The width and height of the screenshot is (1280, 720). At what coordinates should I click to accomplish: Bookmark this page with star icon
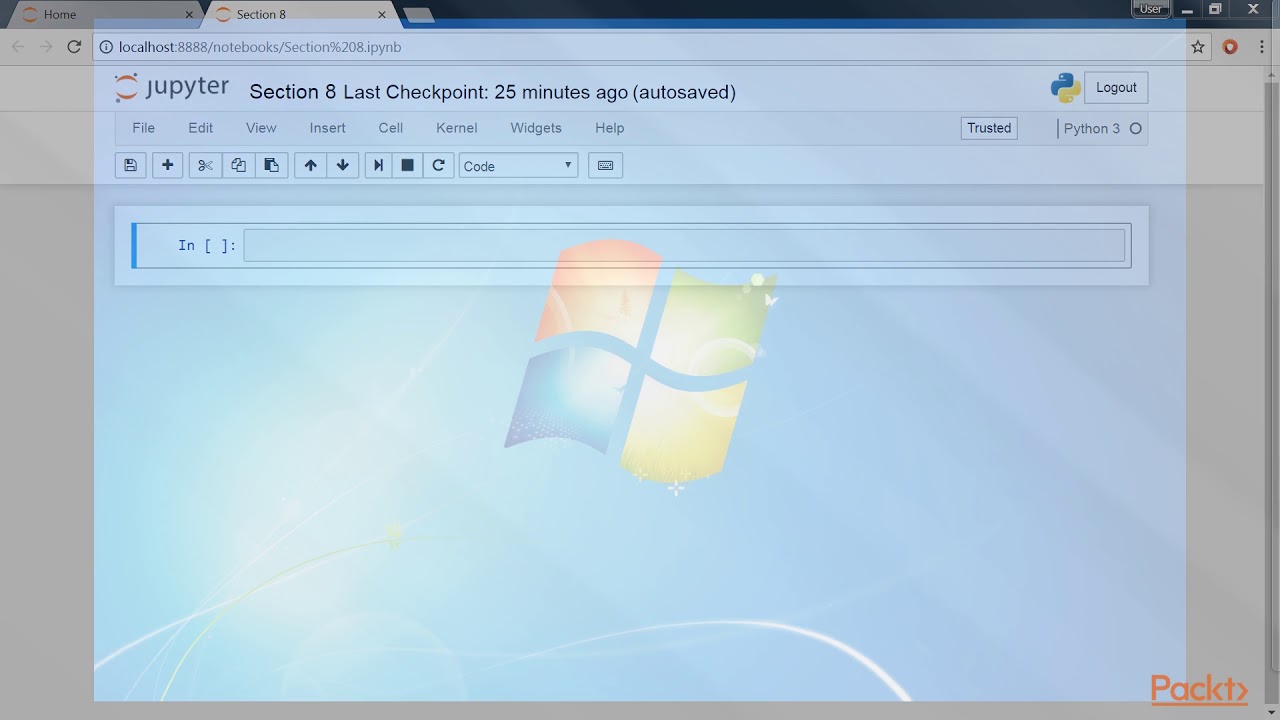[1198, 47]
